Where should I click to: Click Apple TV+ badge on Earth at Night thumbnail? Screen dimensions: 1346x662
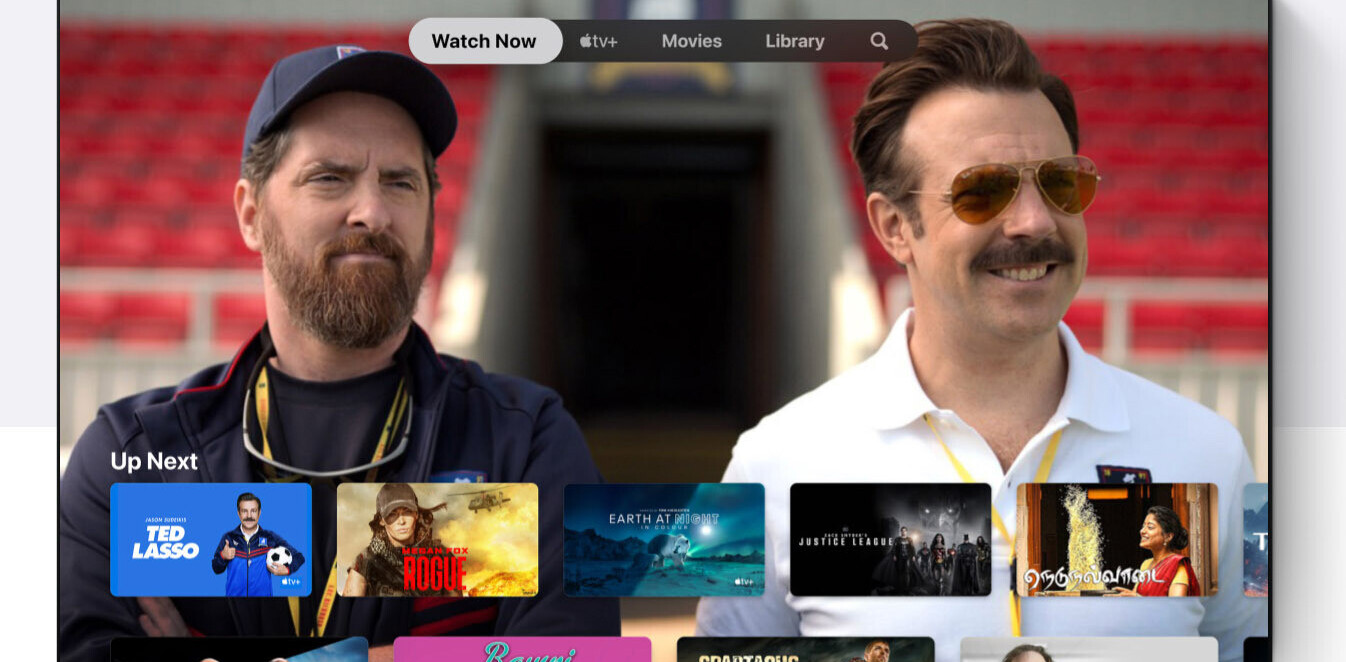[743, 581]
